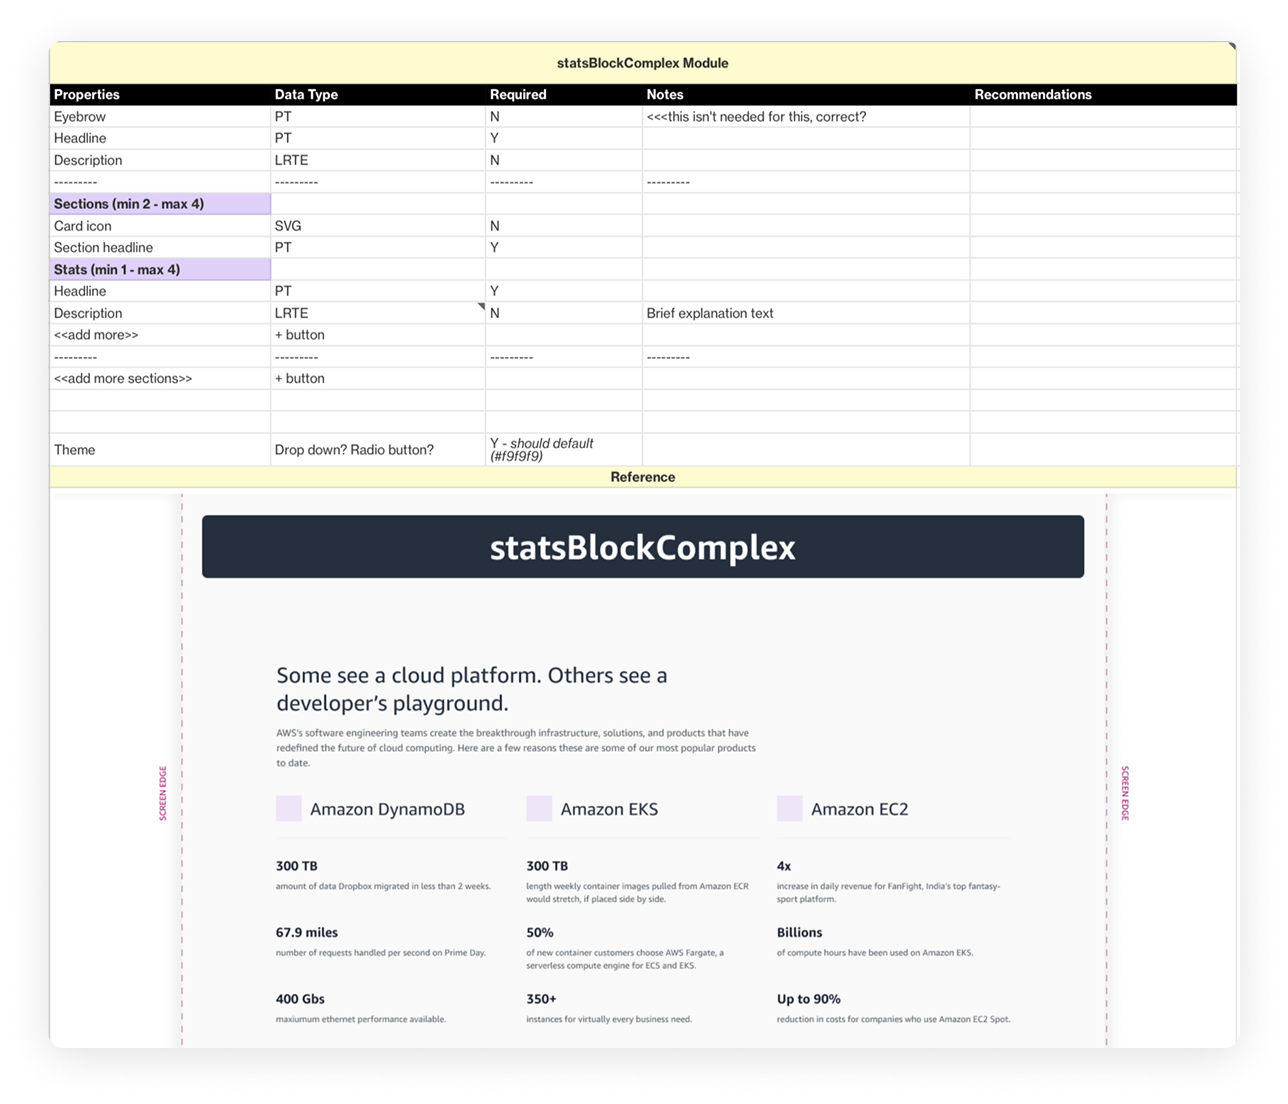Click text "instances for virtually every business need"

pos(609,1020)
